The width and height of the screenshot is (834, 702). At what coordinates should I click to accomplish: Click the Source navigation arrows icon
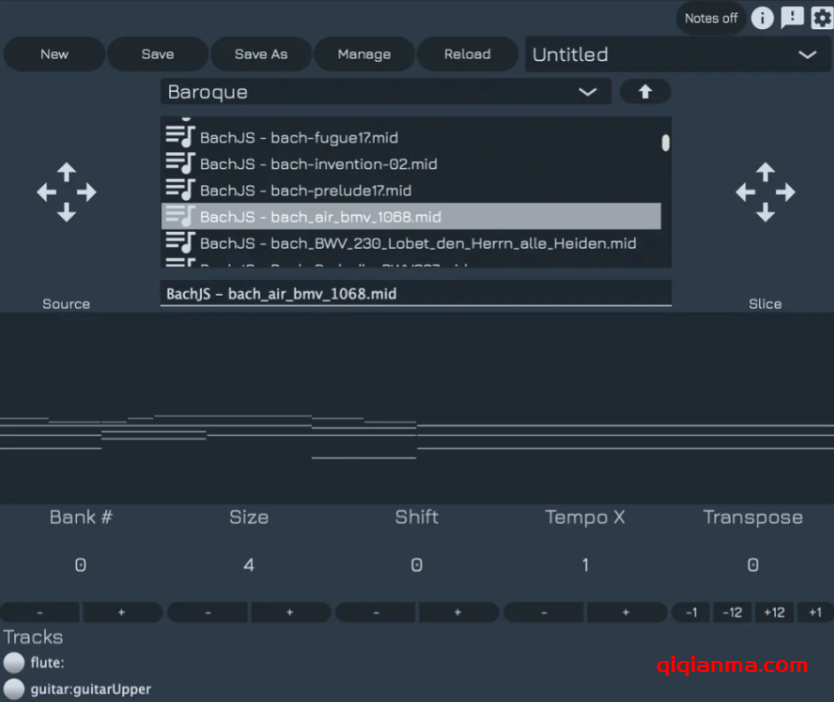(66, 191)
